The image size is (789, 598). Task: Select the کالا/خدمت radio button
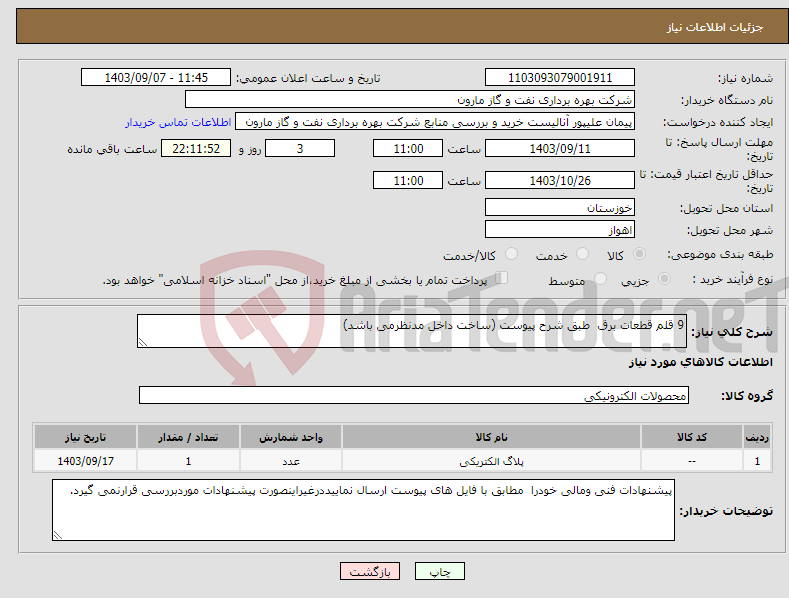click(511, 254)
